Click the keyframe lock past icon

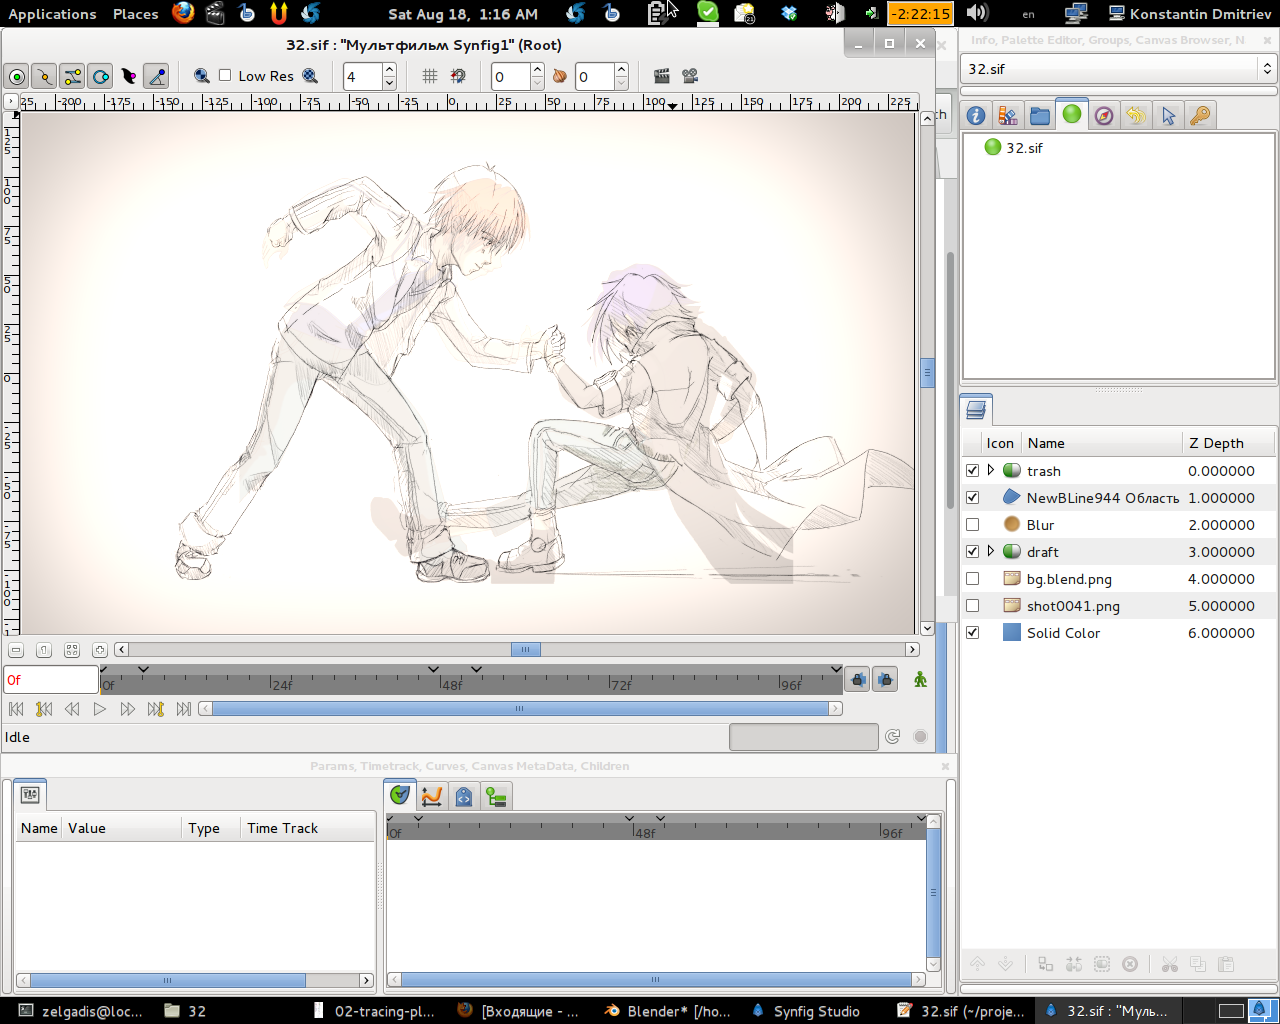[x=857, y=680]
